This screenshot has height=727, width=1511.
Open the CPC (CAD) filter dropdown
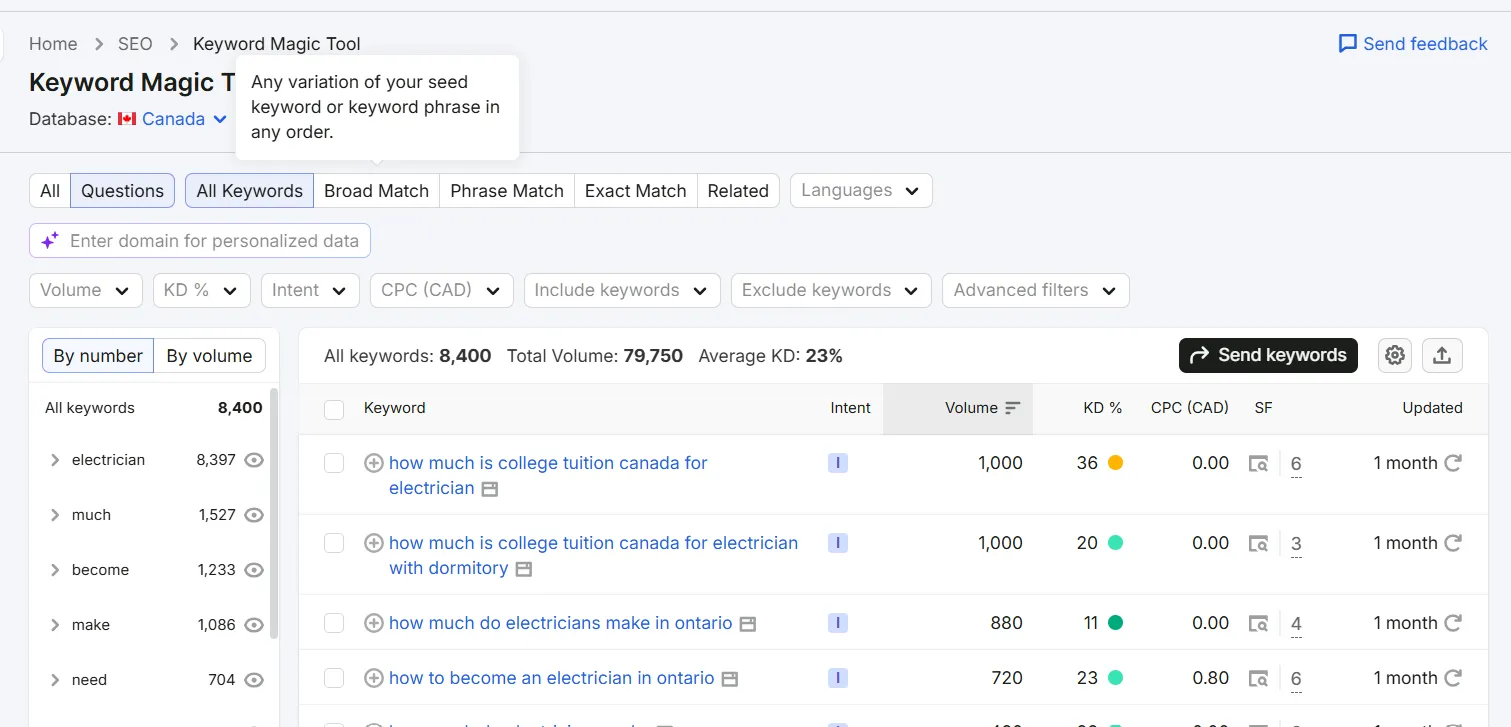(441, 290)
